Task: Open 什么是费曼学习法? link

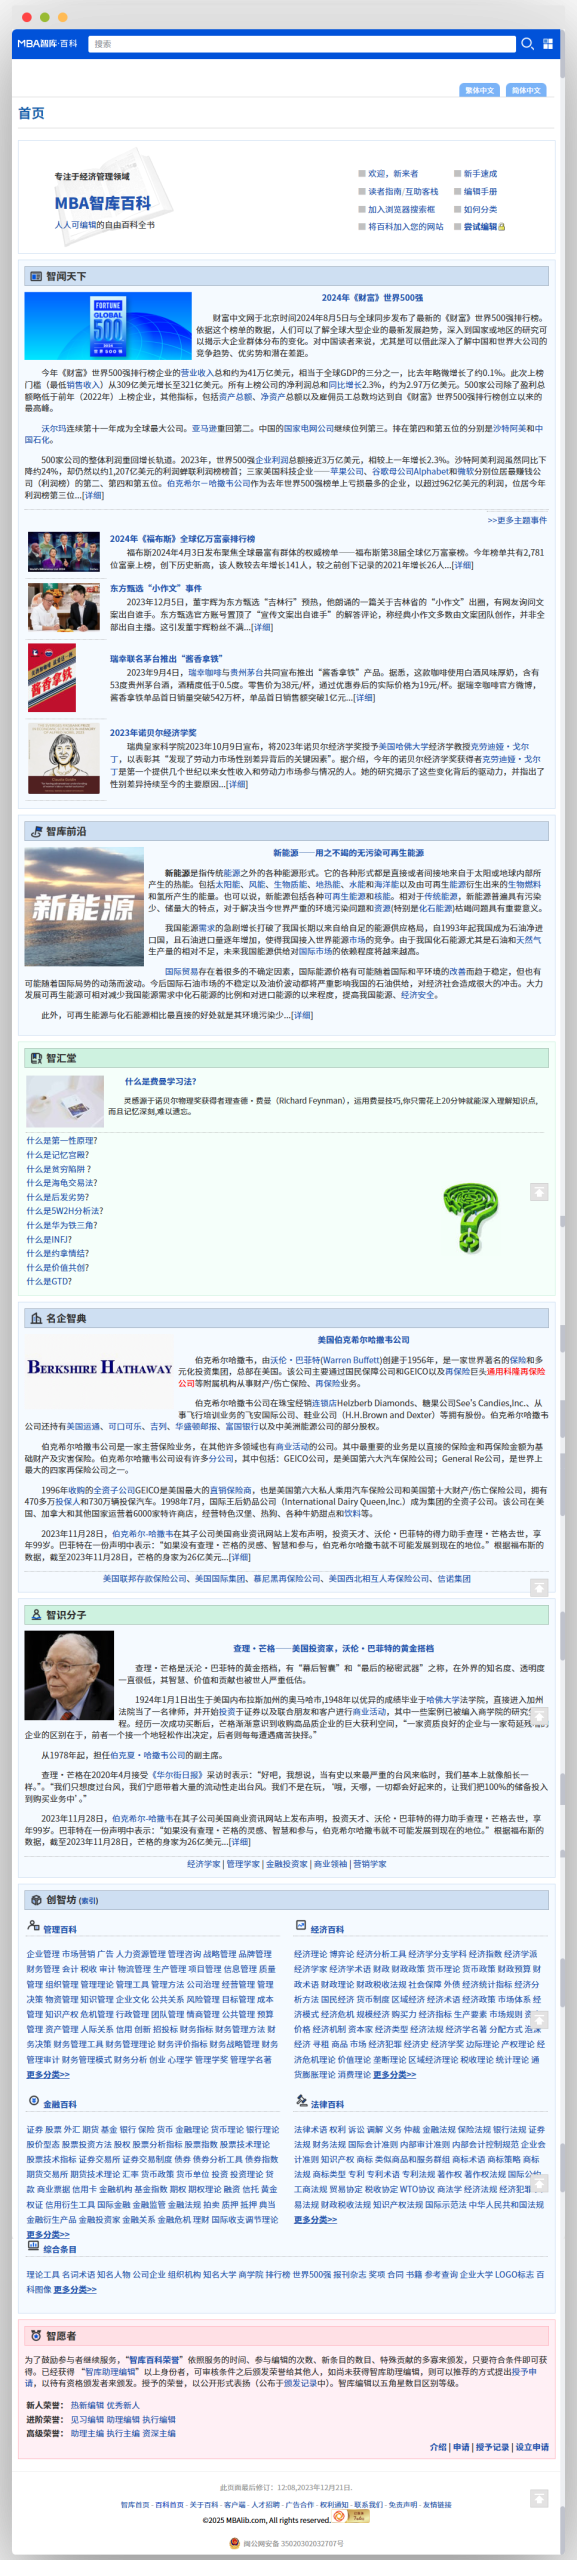Action: pos(160,1081)
